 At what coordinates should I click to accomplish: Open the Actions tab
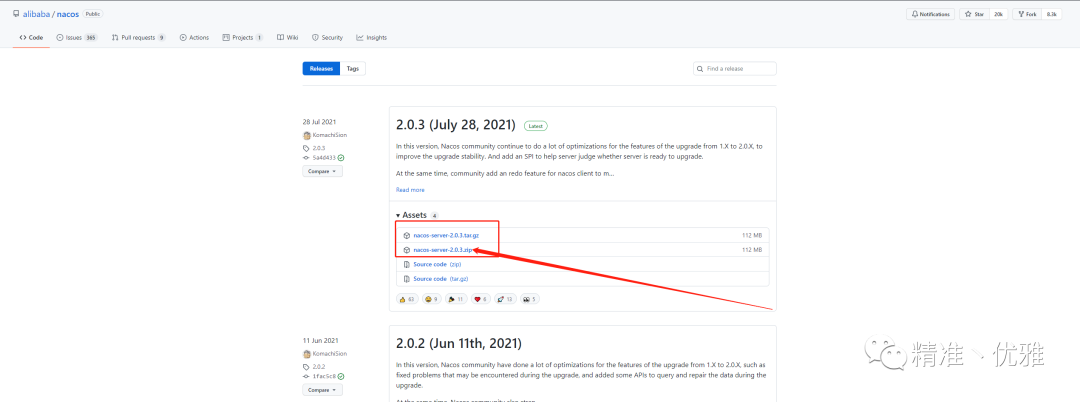[194, 38]
